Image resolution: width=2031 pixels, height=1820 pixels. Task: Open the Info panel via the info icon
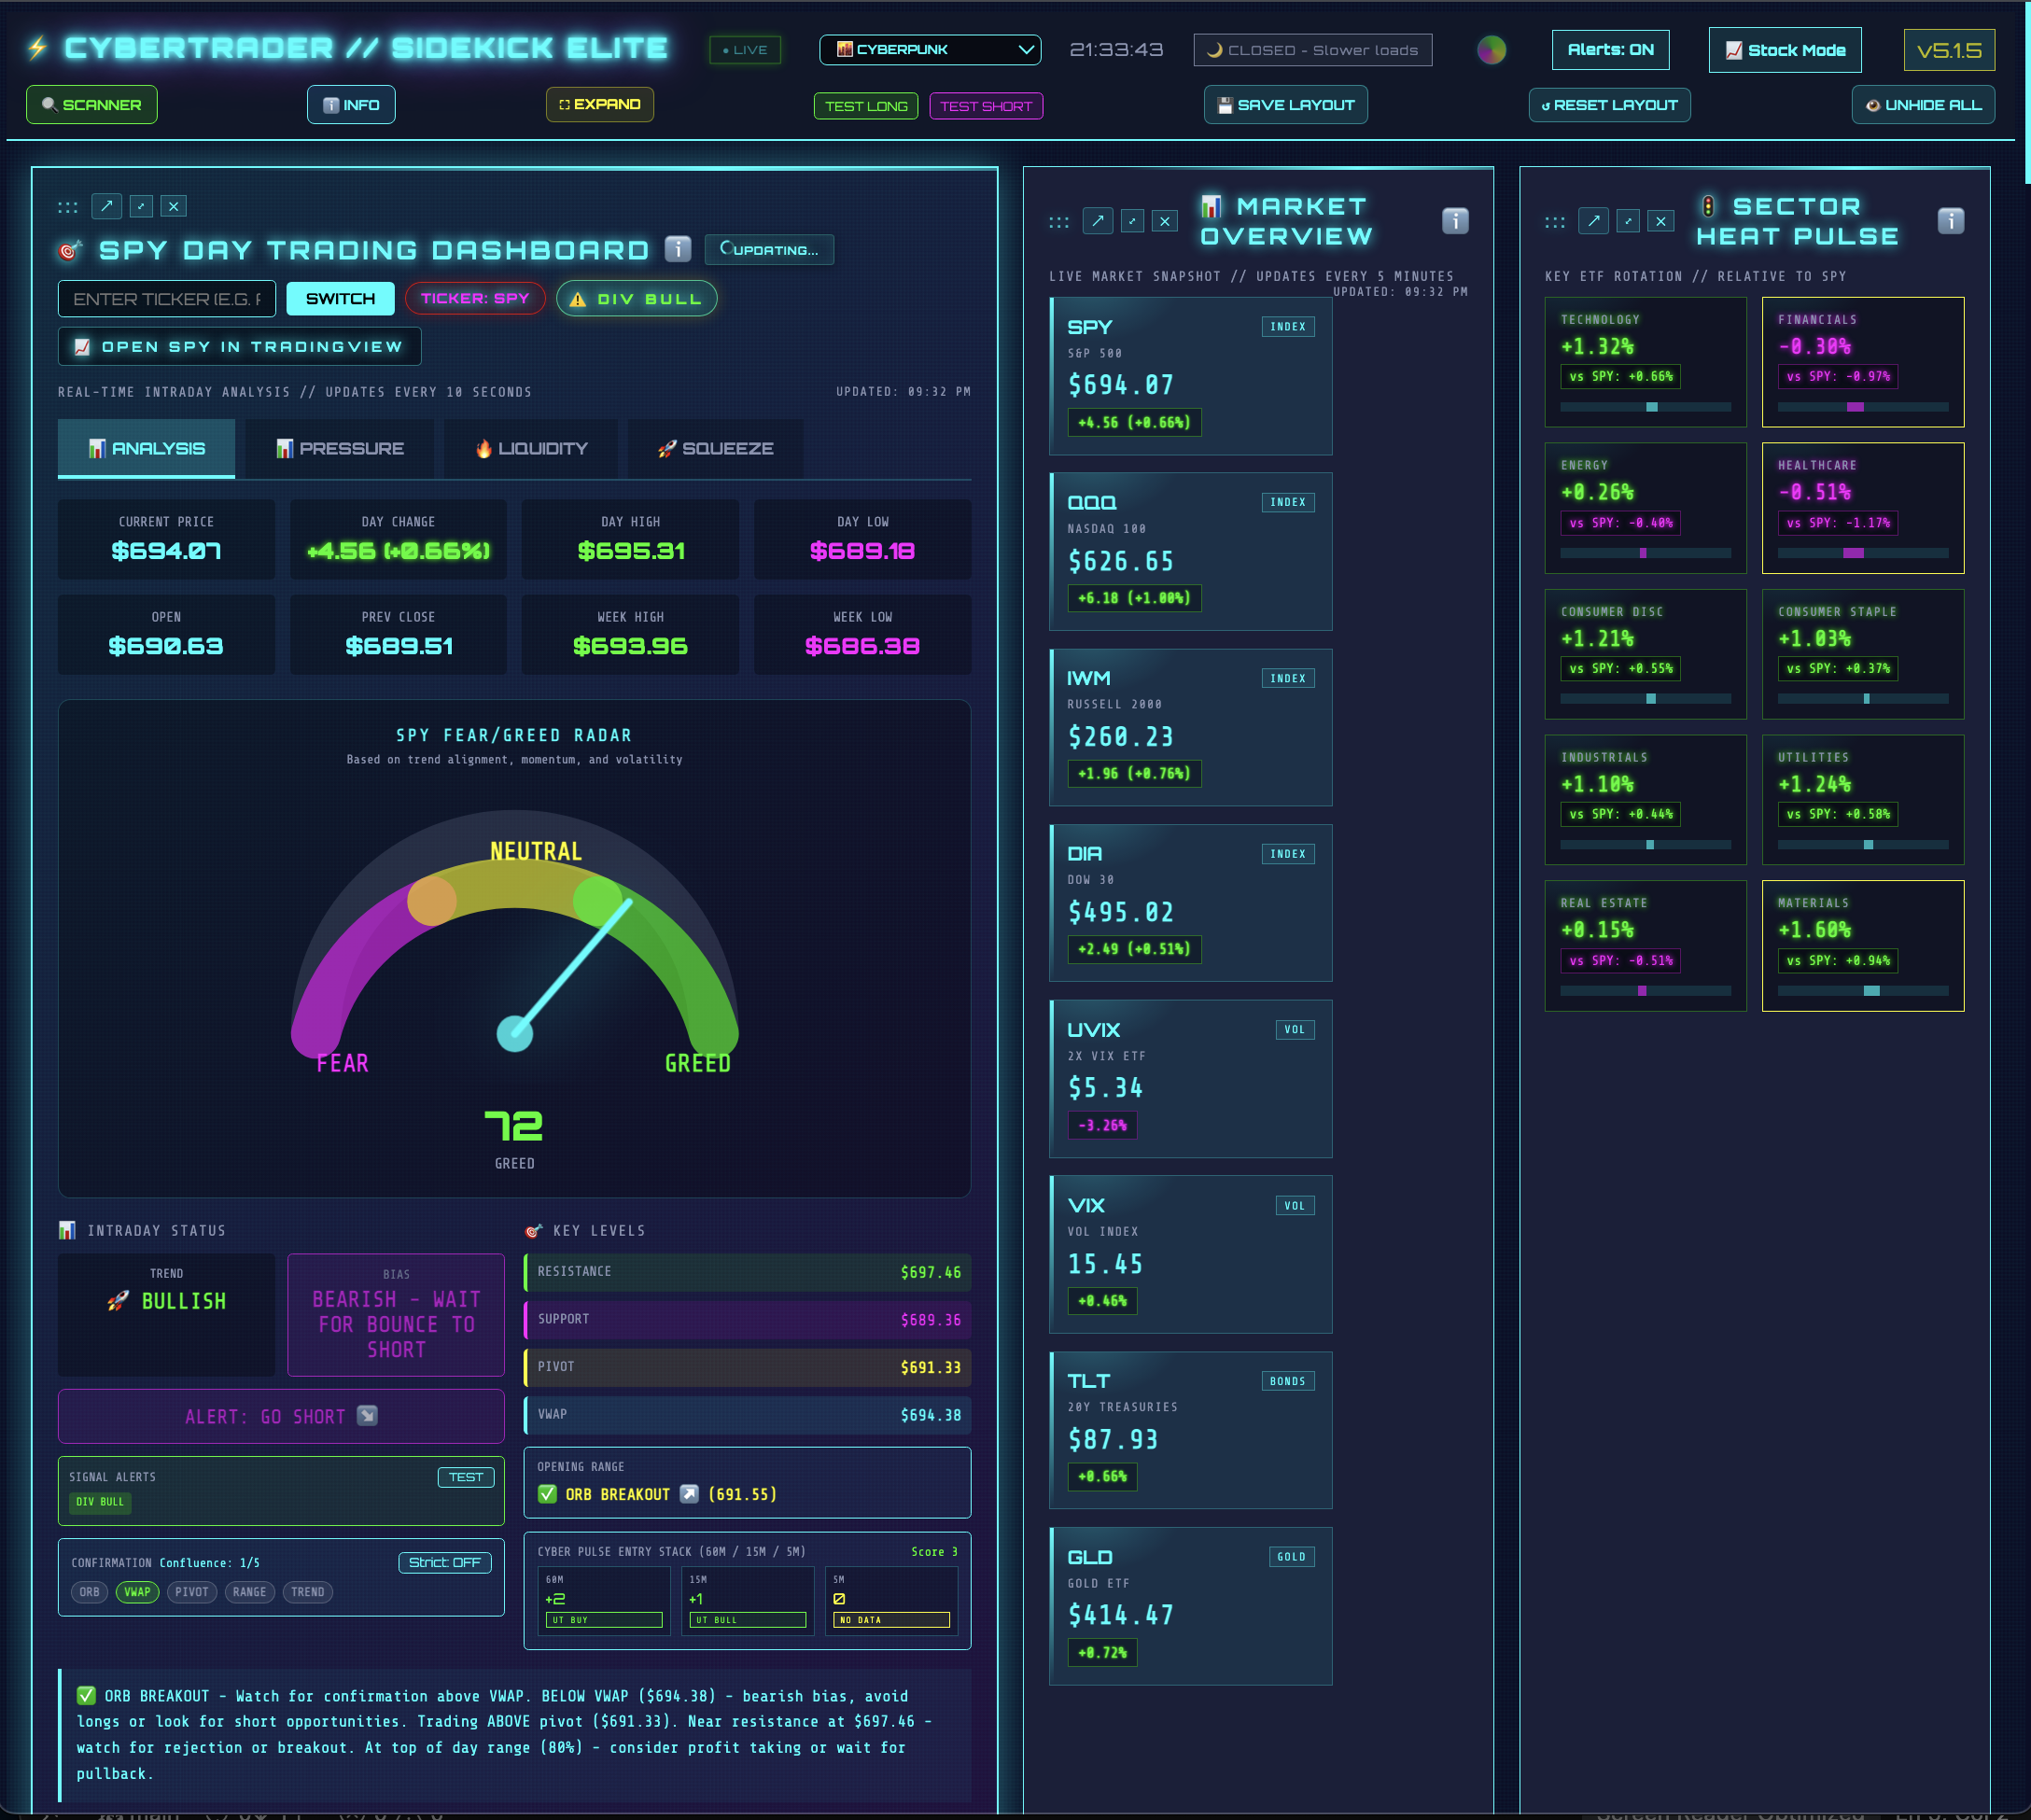pyautogui.click(x=330, y=104)
